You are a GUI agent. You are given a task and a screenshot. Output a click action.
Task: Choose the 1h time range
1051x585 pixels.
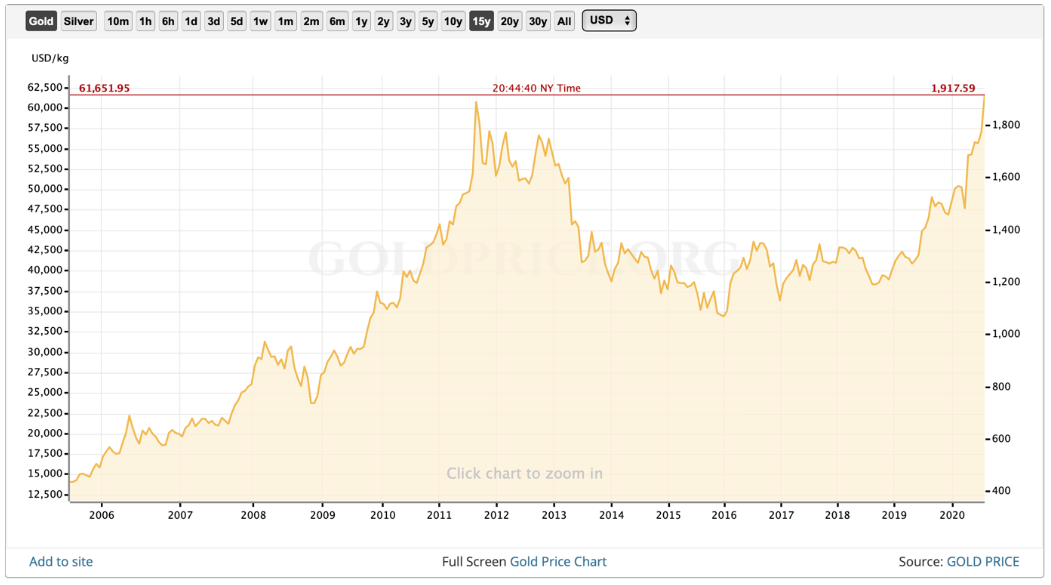(x=145, y=21)
